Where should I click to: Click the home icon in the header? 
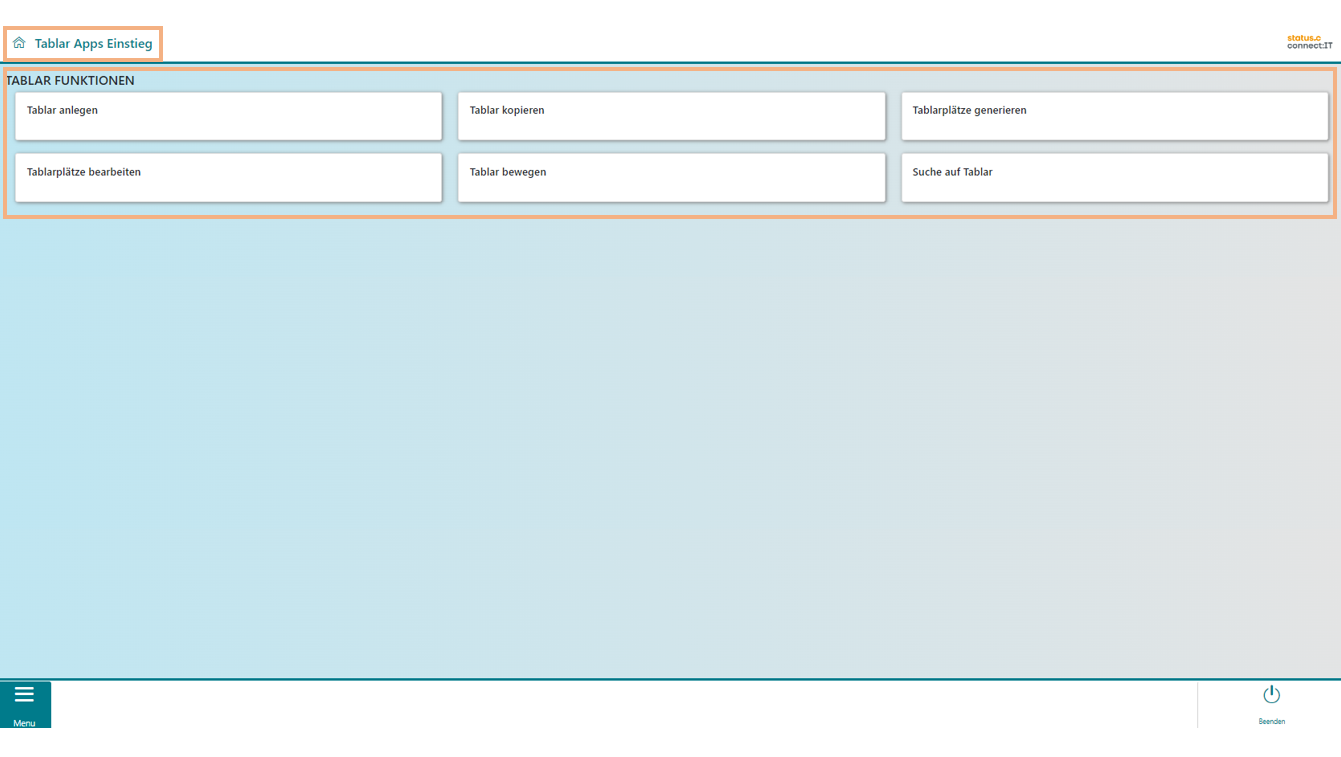tap(19, 43)
